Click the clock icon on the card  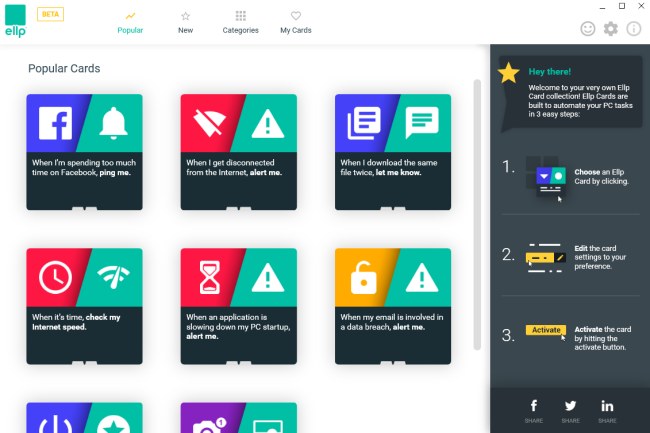[55, 277]
